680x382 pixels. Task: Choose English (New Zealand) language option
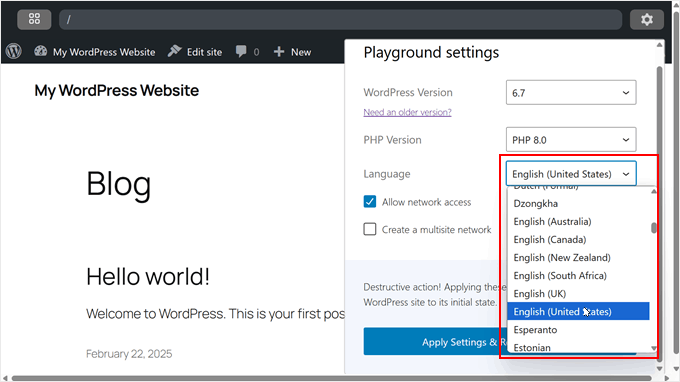(x=579, y=258)
